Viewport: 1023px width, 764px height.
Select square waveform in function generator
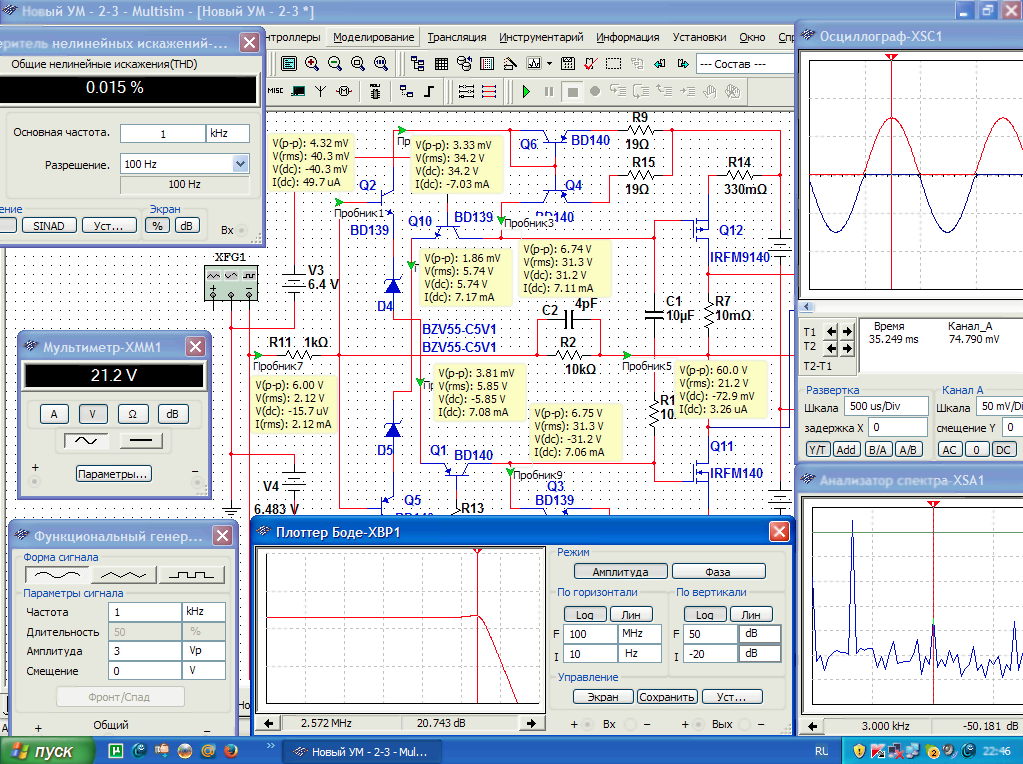coord(192,575)
